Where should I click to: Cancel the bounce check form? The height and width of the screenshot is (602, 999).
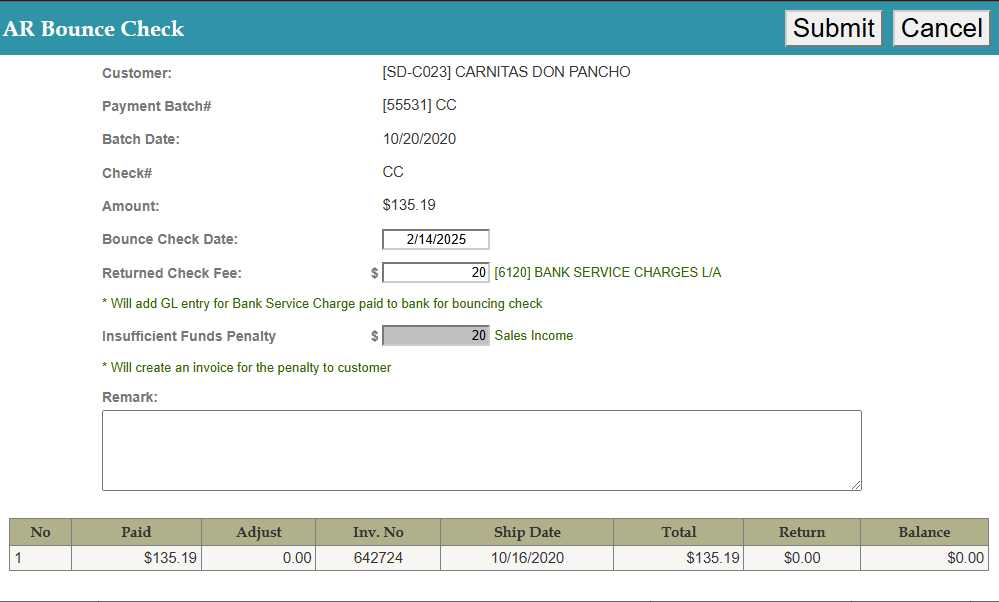941,28
